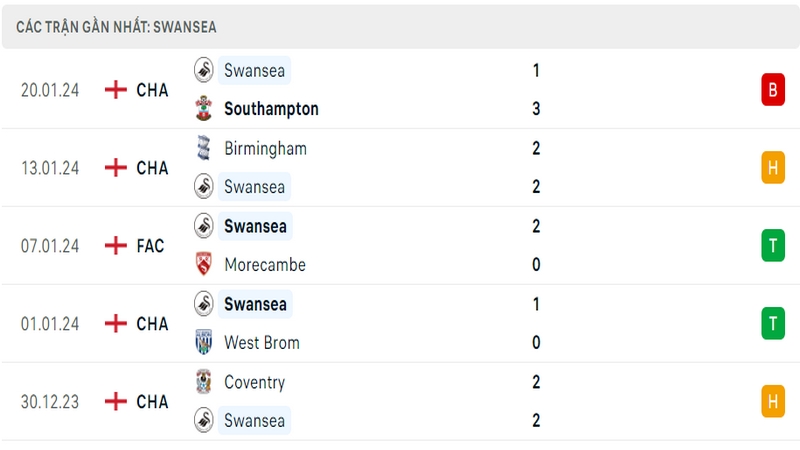800x450 pixels.
Task: Click the West Brom club crest icon
Action: pyautogui.click(x=204, y=342)
